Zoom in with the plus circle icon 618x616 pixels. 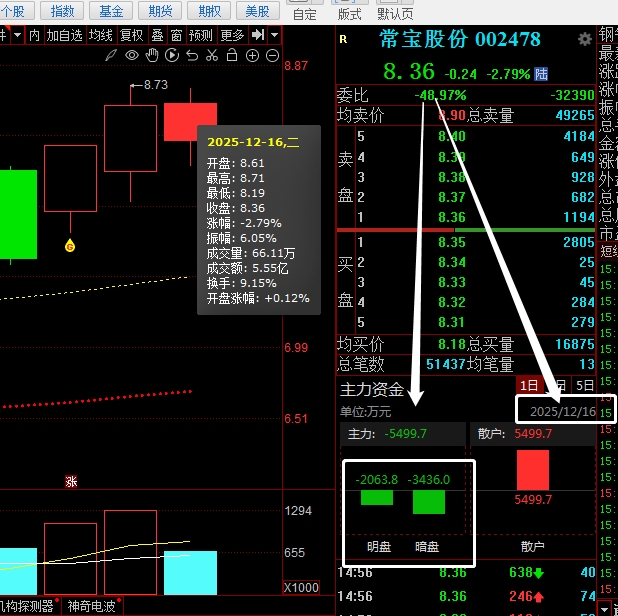coord(252,56)
